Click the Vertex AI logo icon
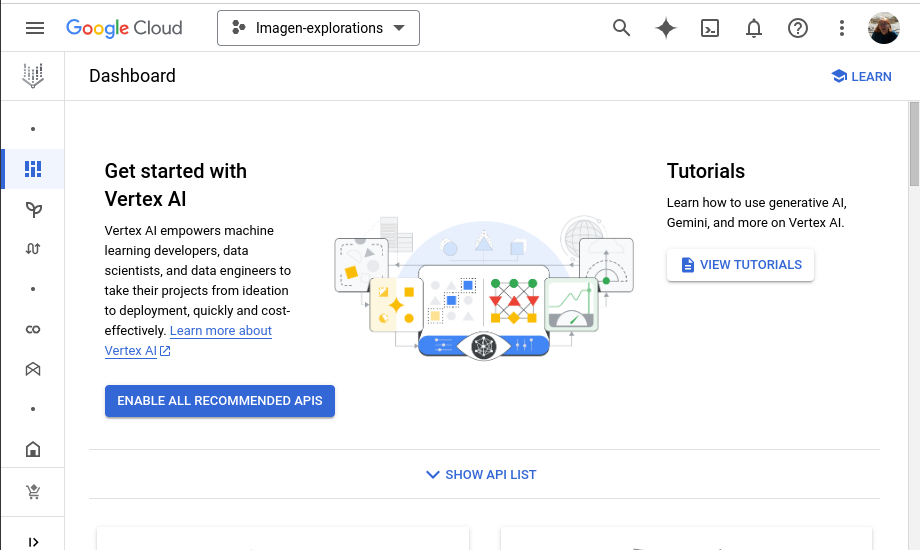 point(33,75)
